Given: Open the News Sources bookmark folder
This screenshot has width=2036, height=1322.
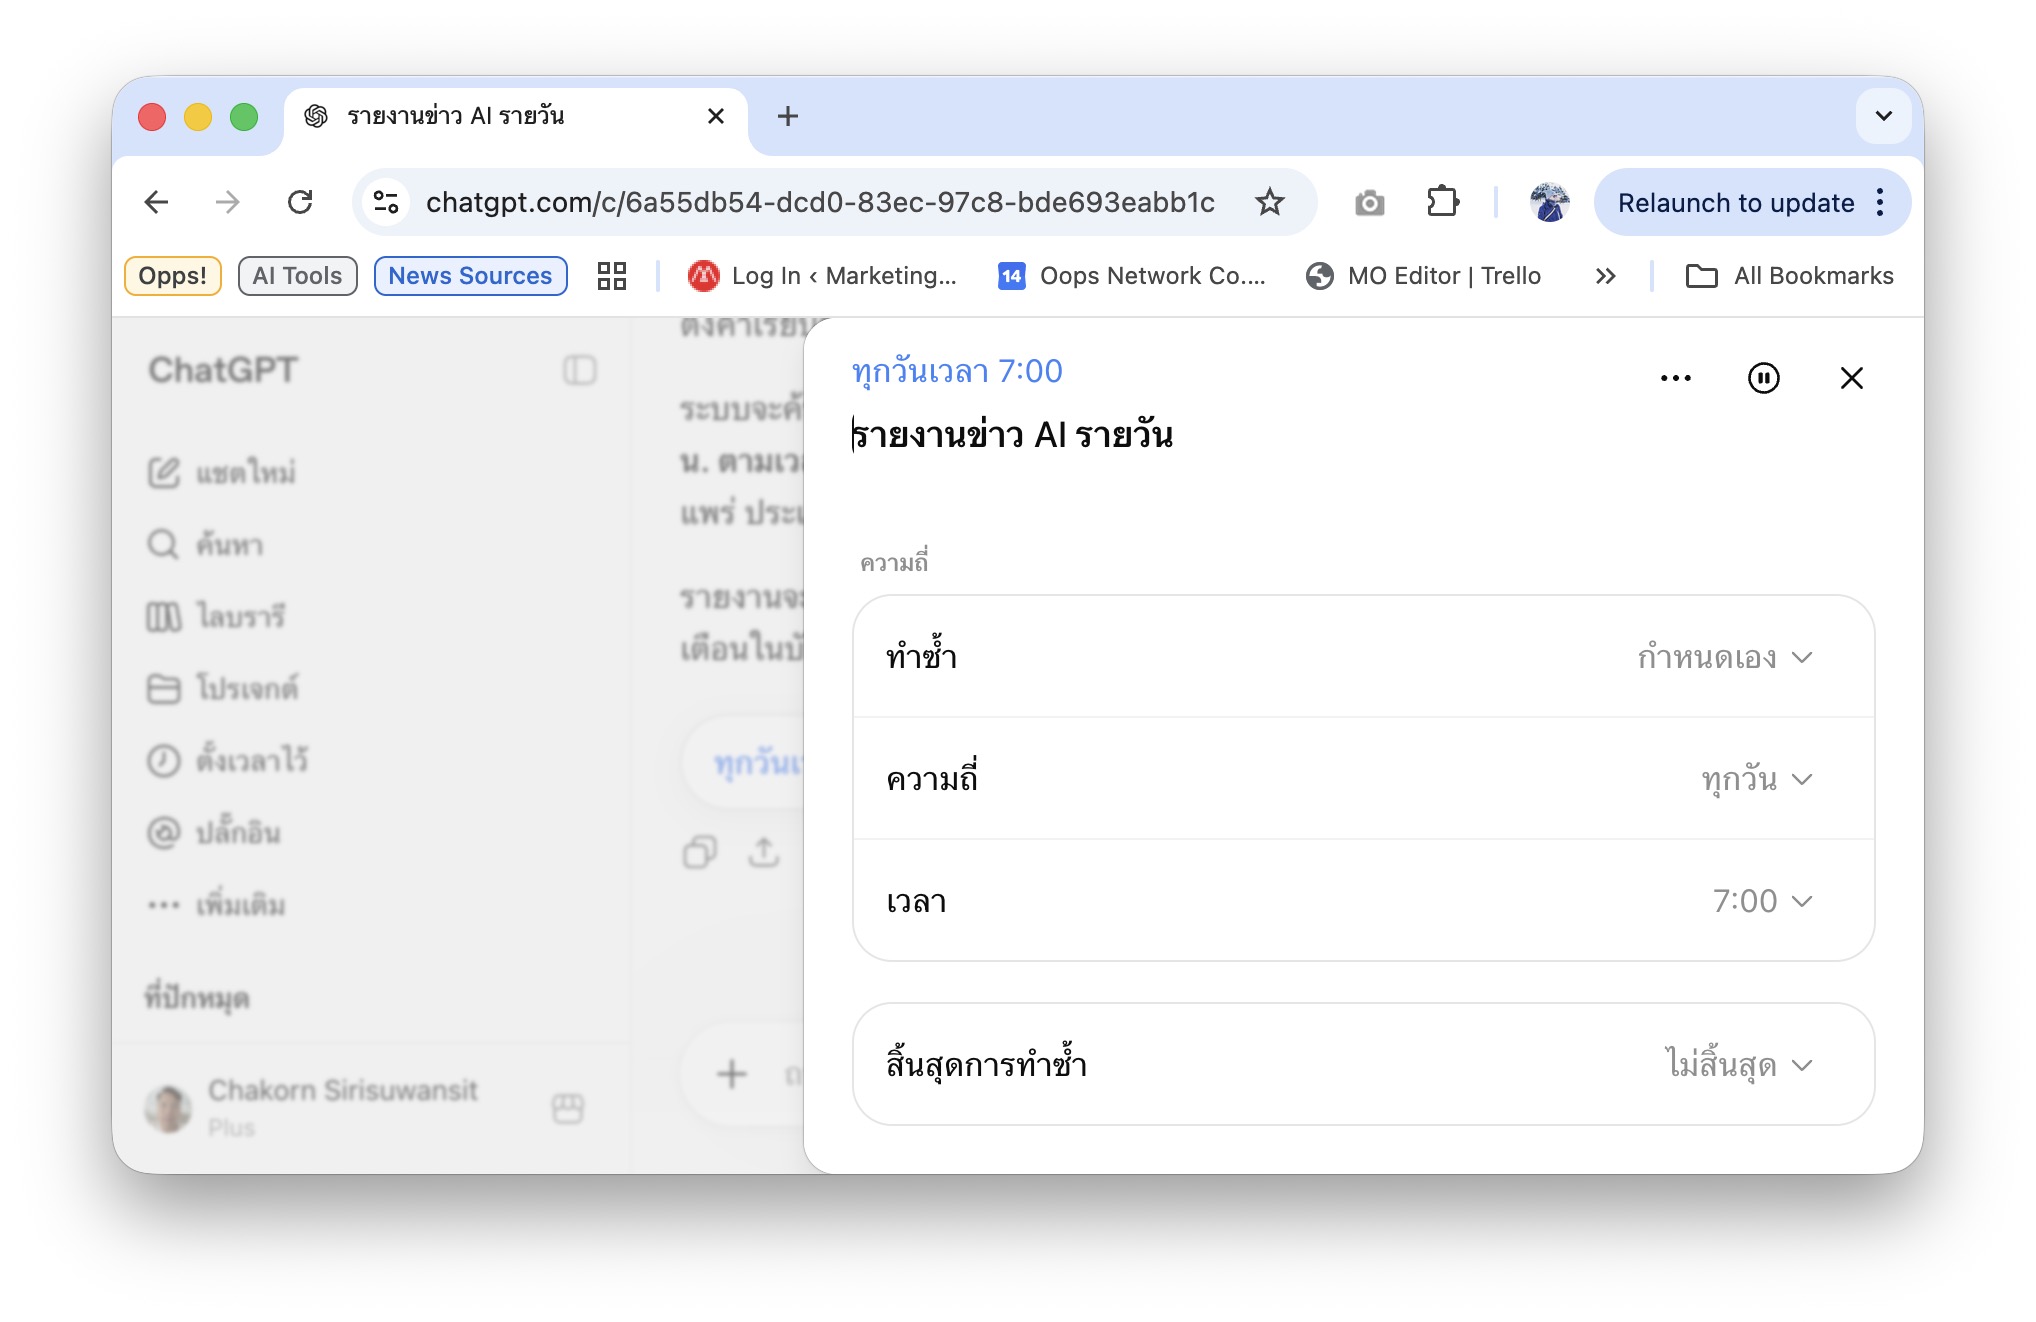Looking at the screenshot, I should click(470, 276).
